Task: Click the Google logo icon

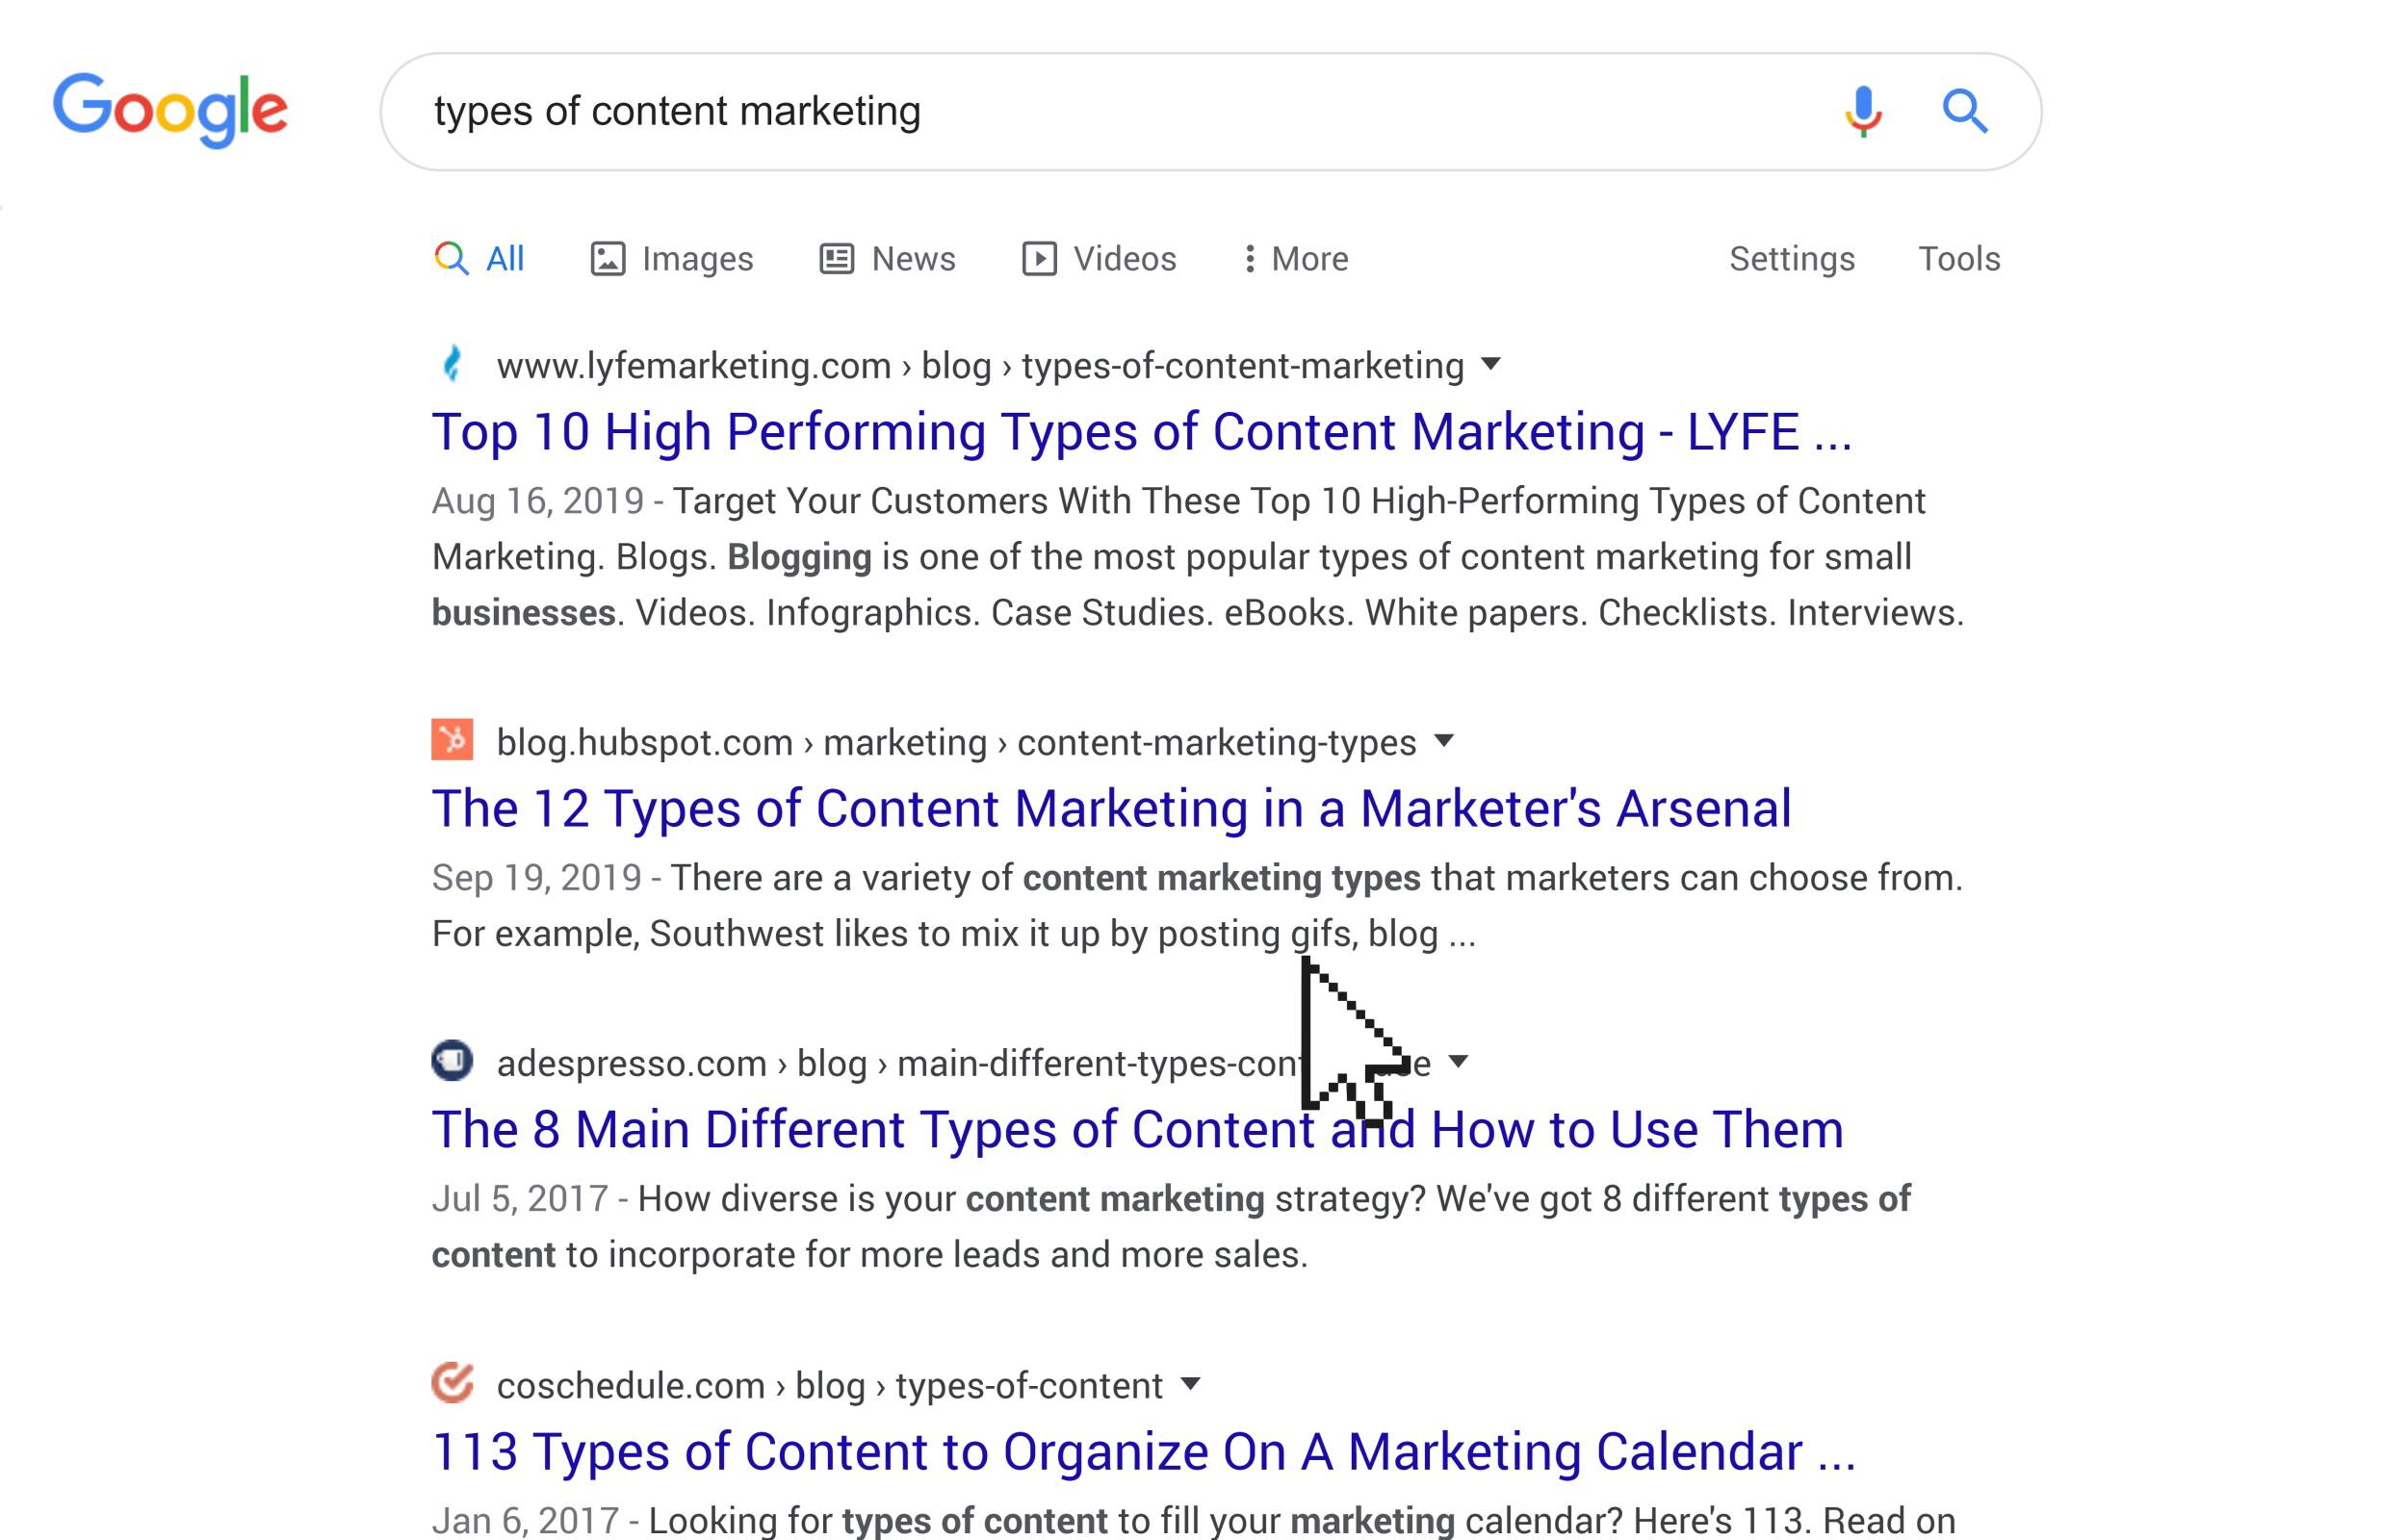Action: click(x=167, y=113)
